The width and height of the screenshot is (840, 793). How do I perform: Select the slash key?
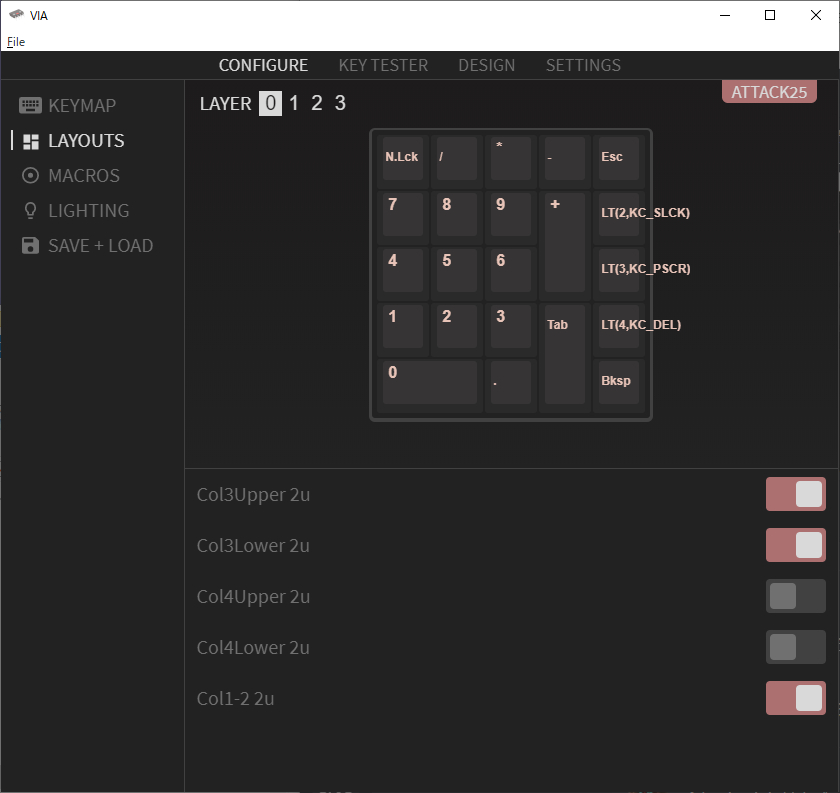pyautogui.click(x=456, y=159)
